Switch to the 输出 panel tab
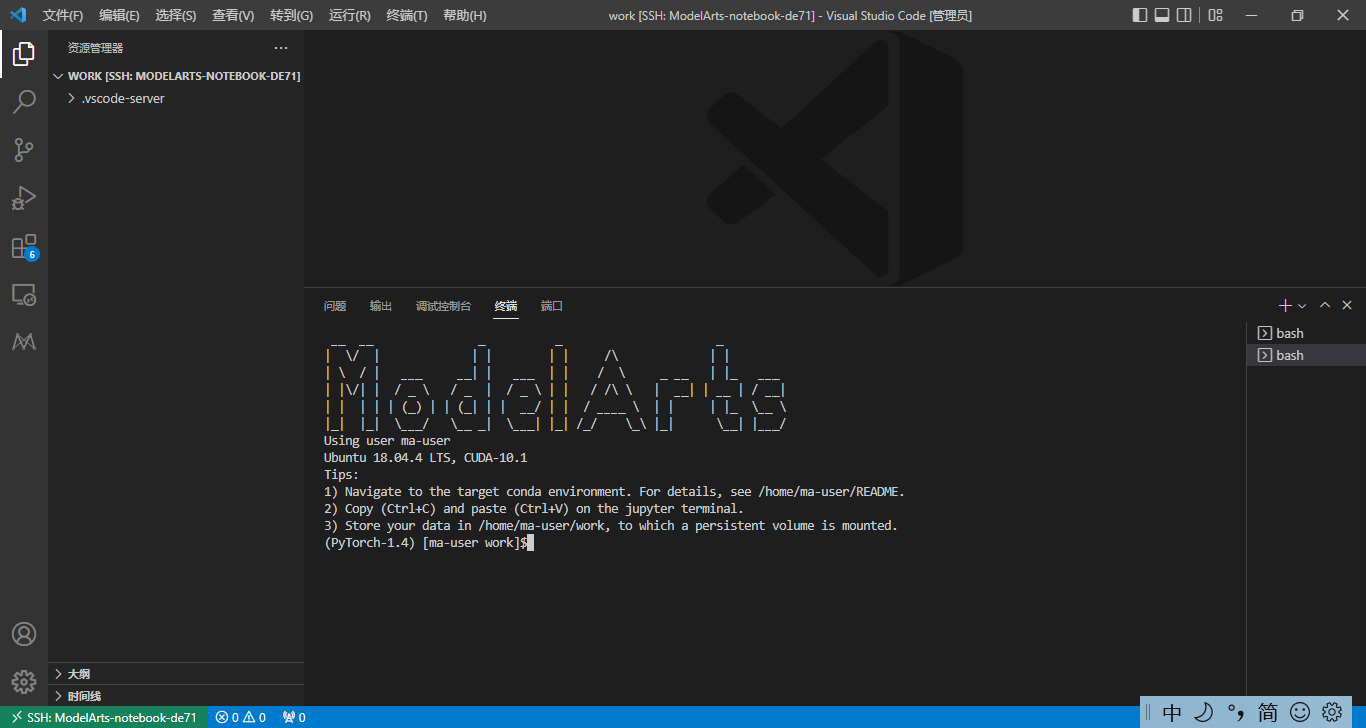 click(381, 306)
